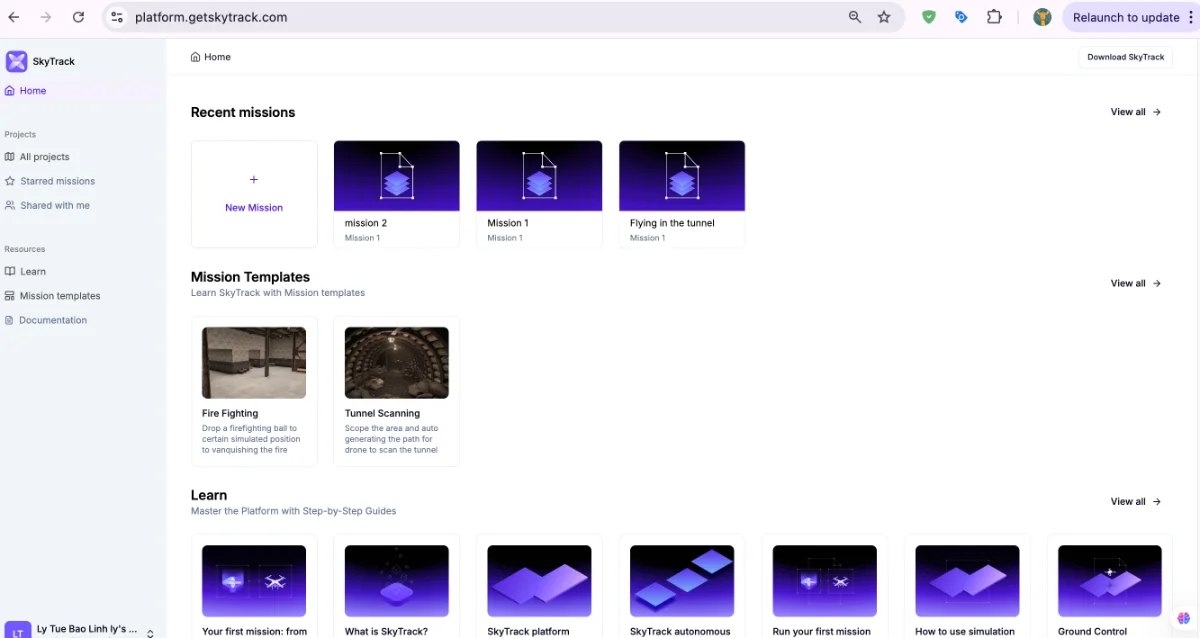Click Relaunch to update button
The width and height of the screenshot is (1200, 638).
point(1126,17)
